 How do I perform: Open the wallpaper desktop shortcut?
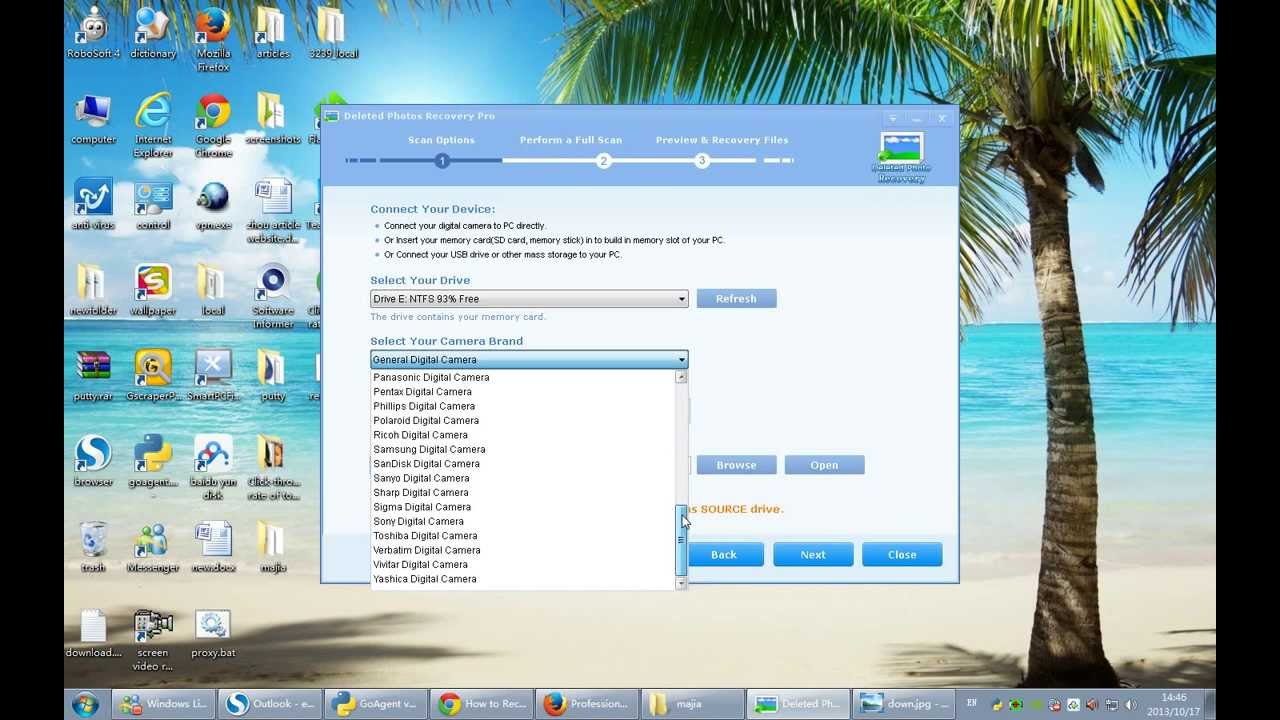(153, 290)
